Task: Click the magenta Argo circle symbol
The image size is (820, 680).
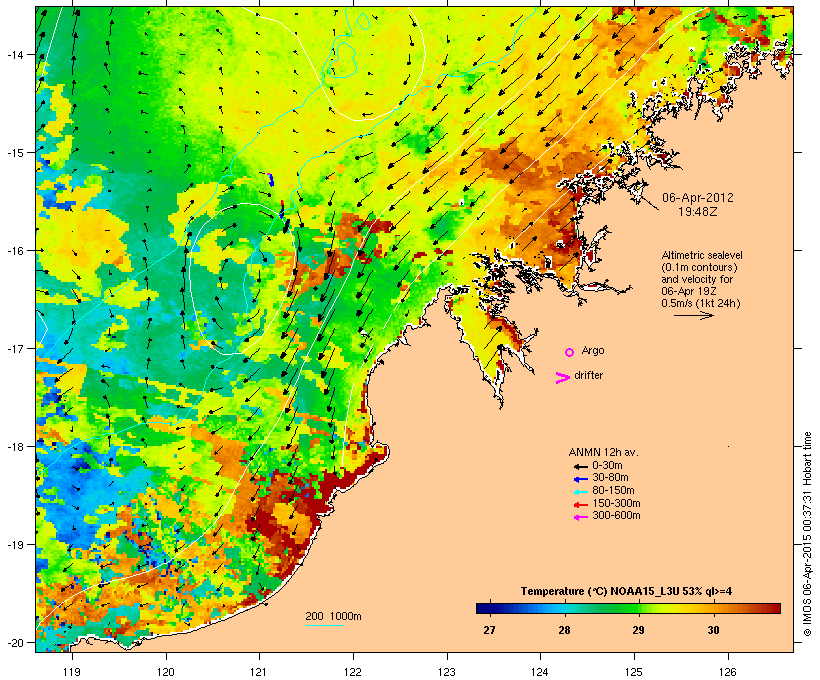Action: click(x=570, y=353)
